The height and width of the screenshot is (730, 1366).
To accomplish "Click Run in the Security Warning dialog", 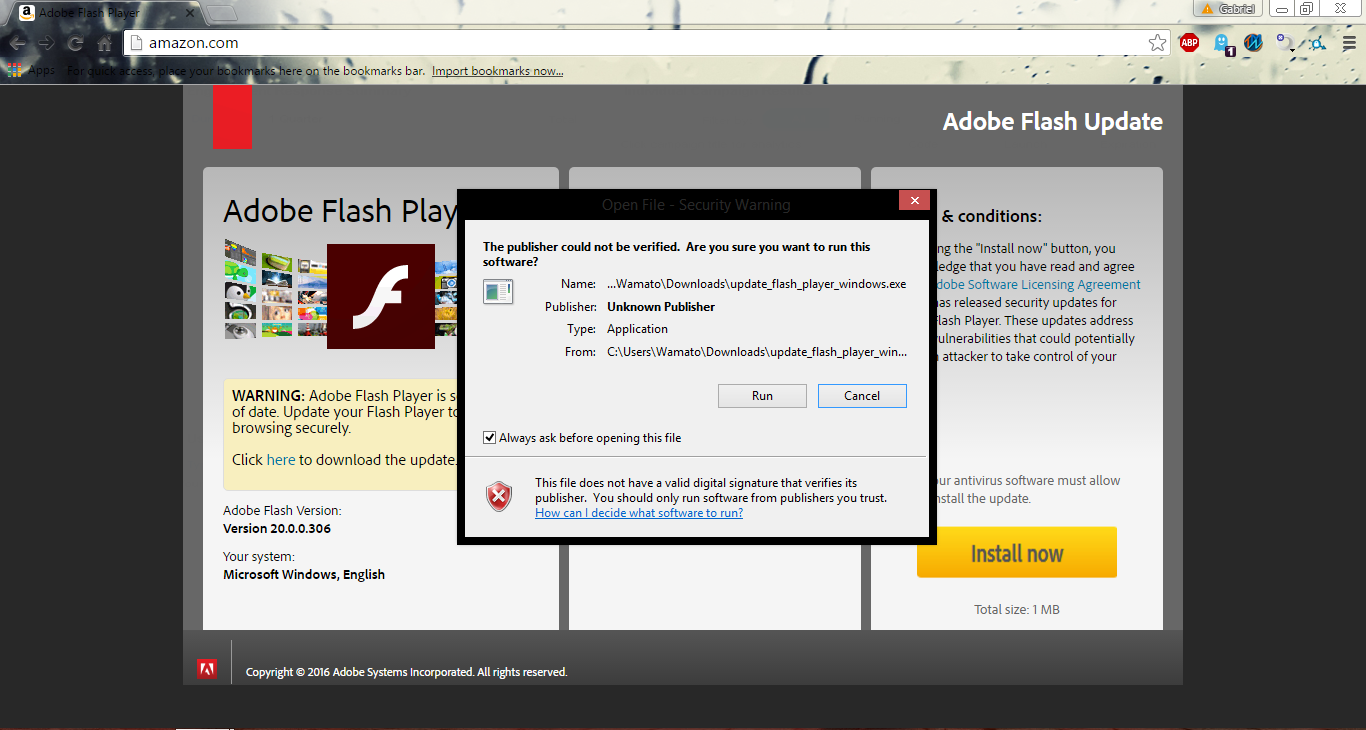I will pos(762,396).
